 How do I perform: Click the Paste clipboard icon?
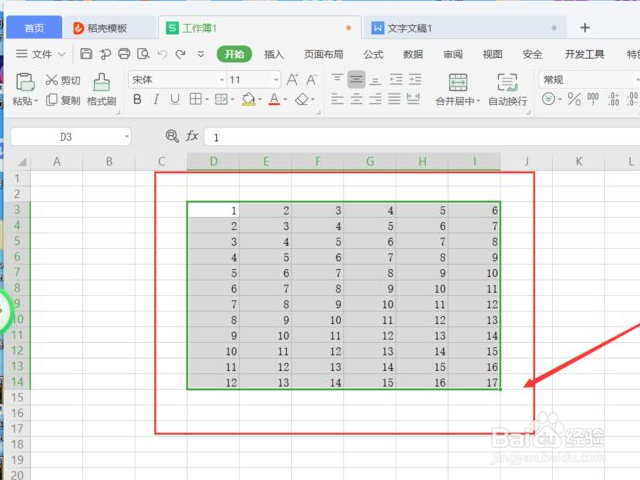25,82
